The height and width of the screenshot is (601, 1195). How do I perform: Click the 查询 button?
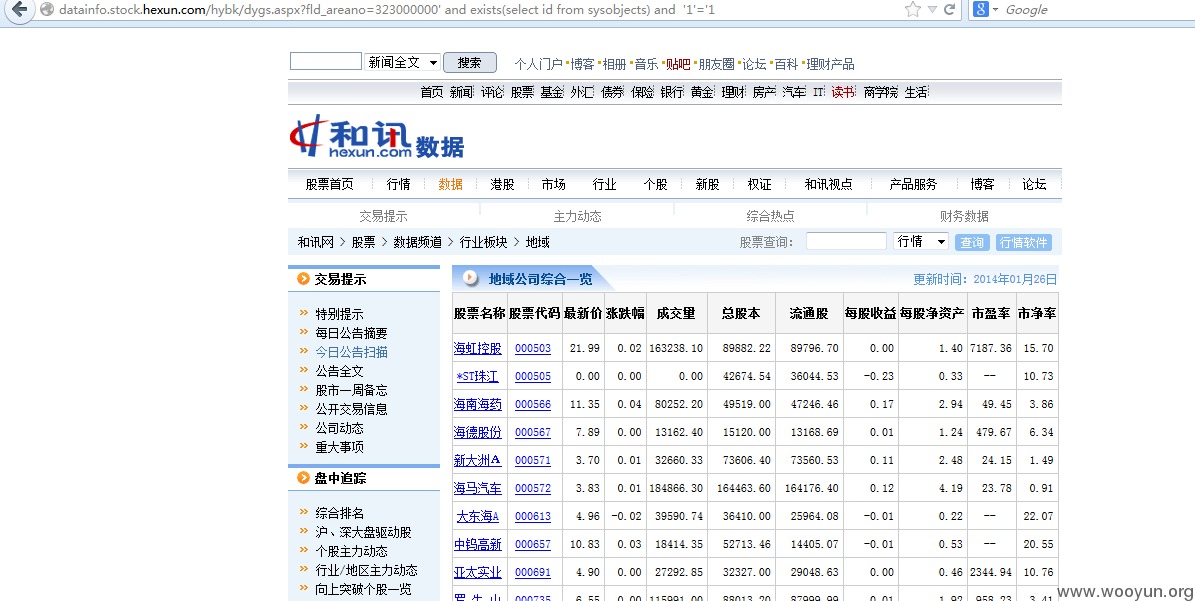pos(972,242)
